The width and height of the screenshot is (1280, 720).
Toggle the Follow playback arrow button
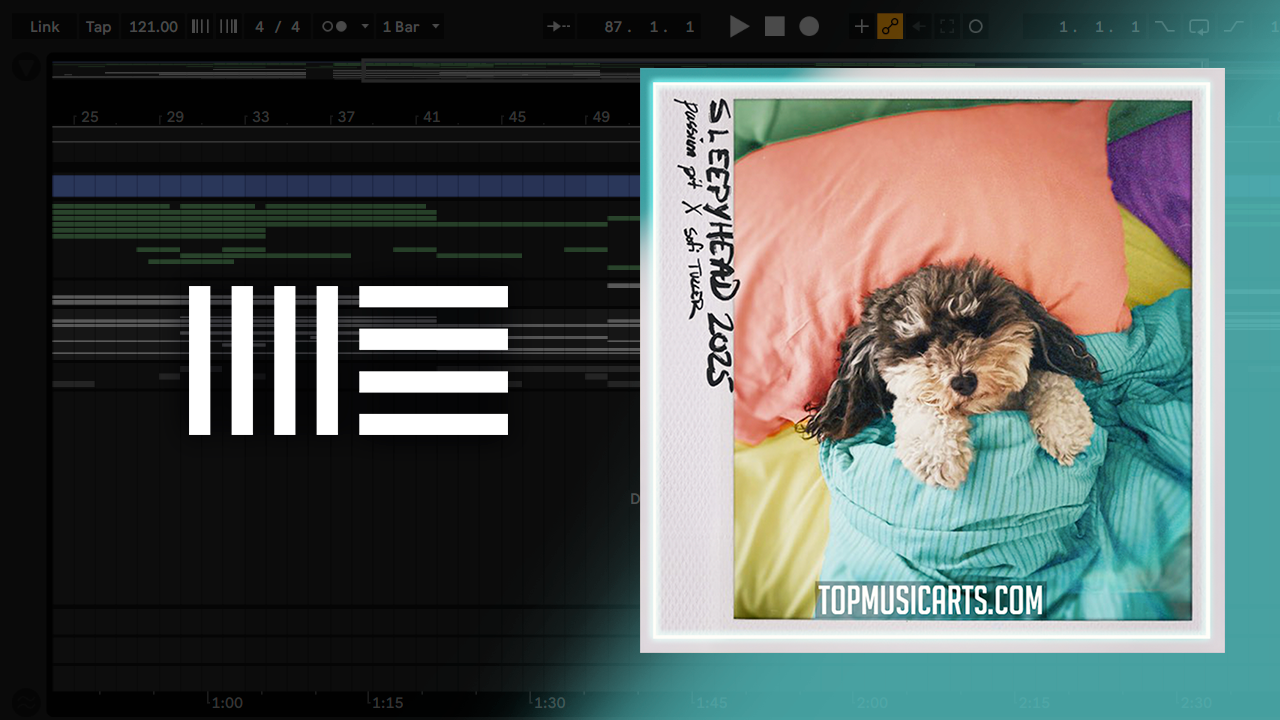pyautogui.click(x=559, y=27)
